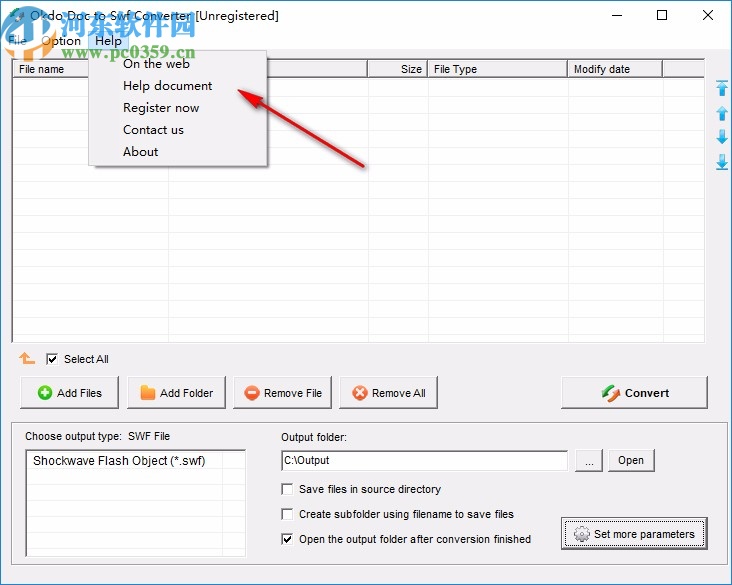Start conversion with the Convert button
The height and width of the screenshot is (585, 732).
[x=634, y=393]
